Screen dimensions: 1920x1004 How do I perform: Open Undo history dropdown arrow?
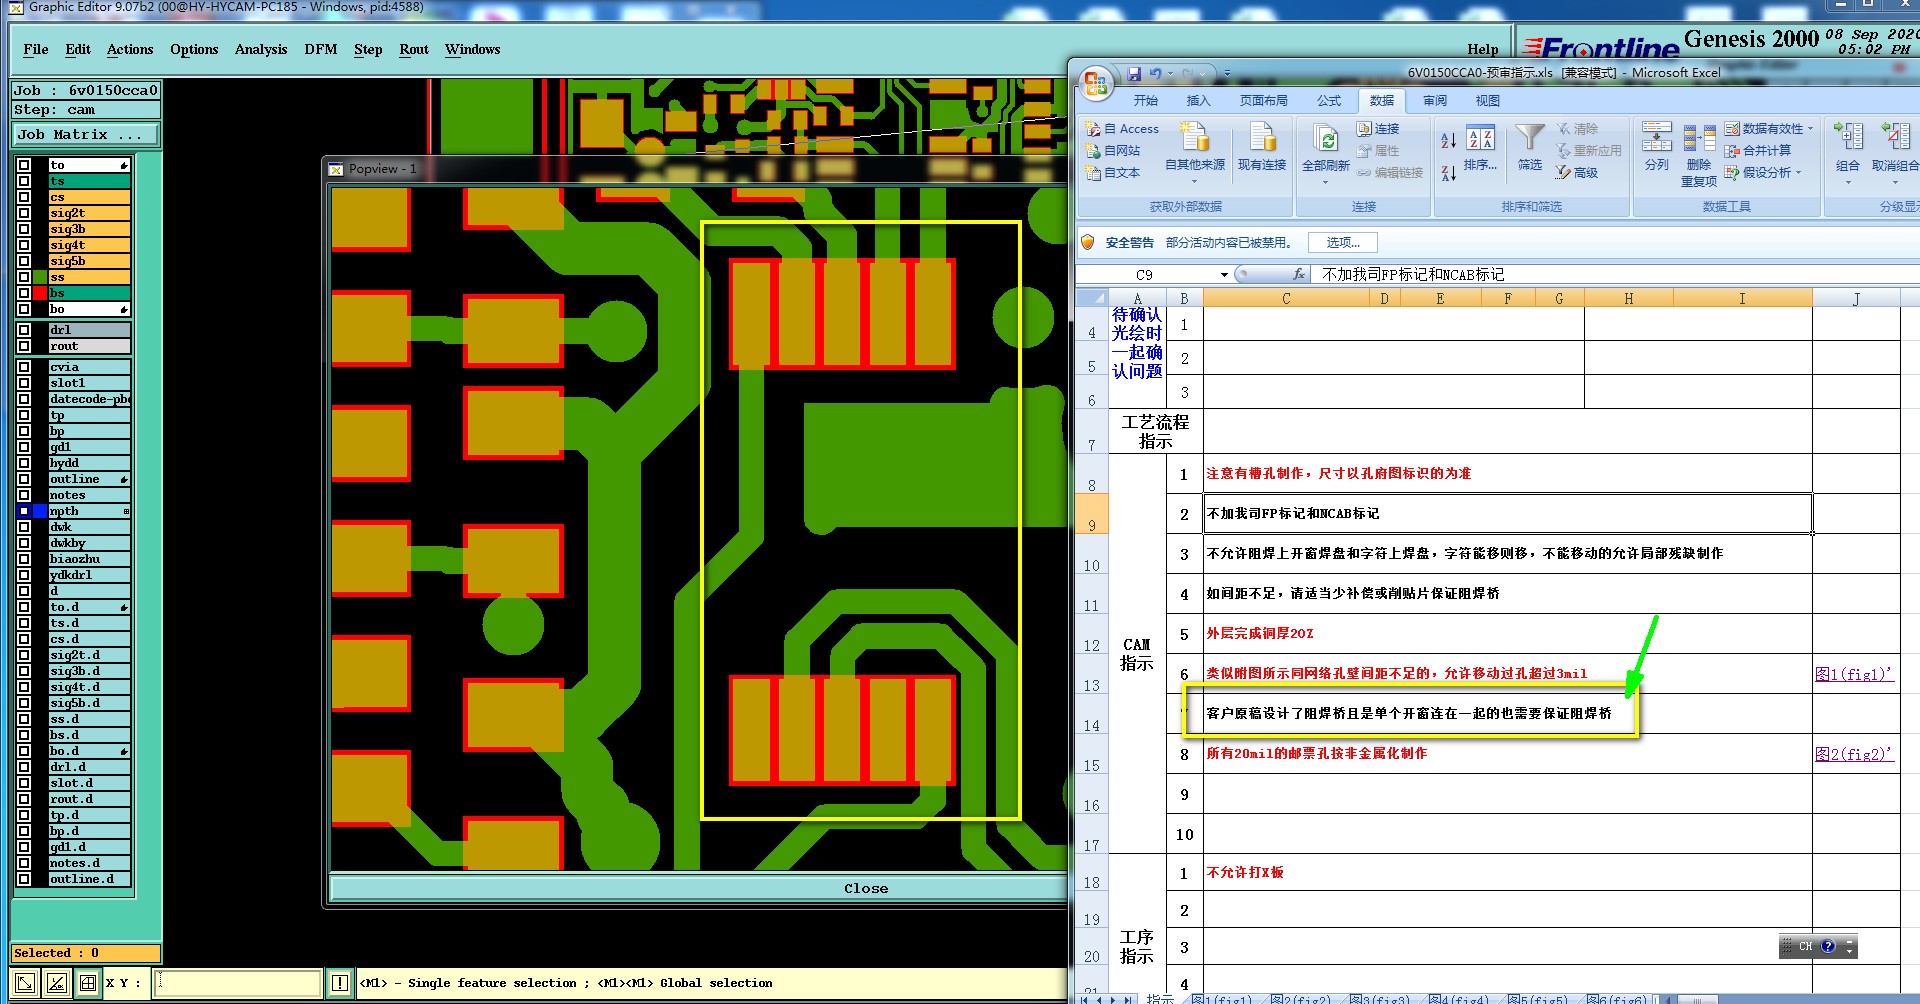(x=1170, y=73)
